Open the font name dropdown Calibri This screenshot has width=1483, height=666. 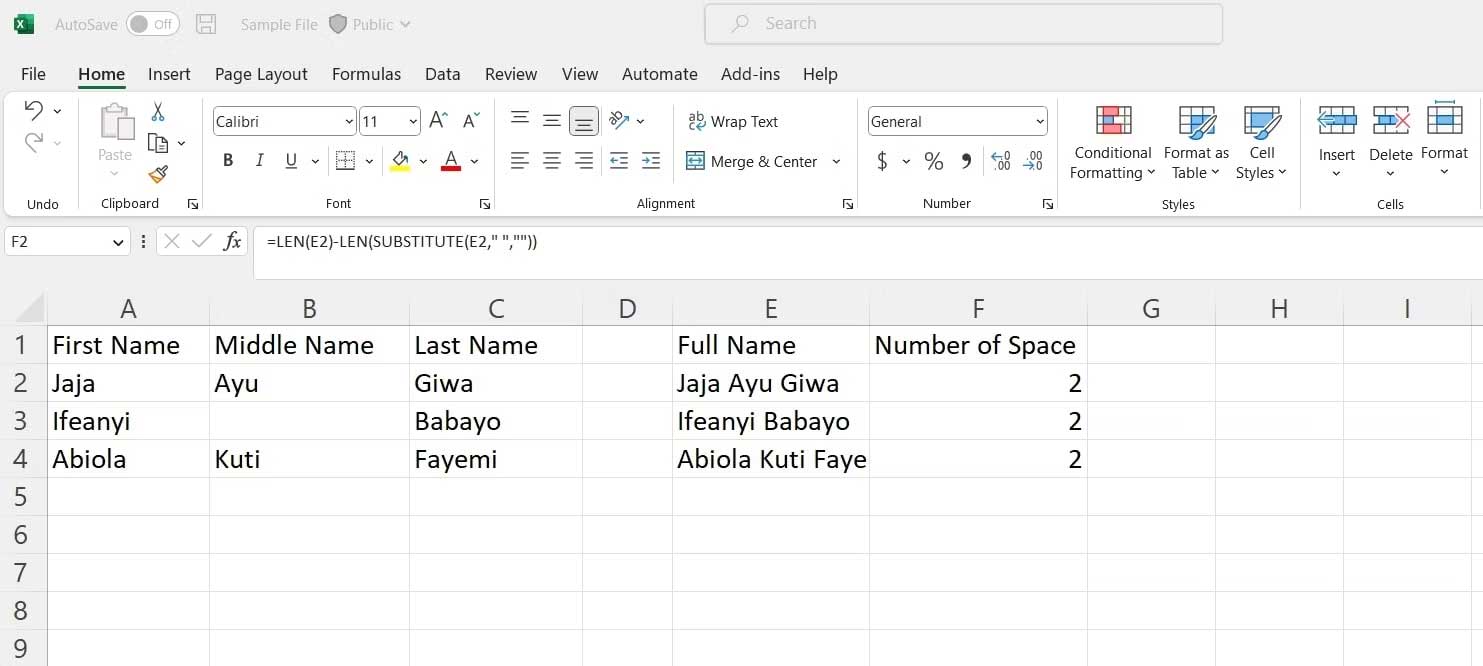349,122
